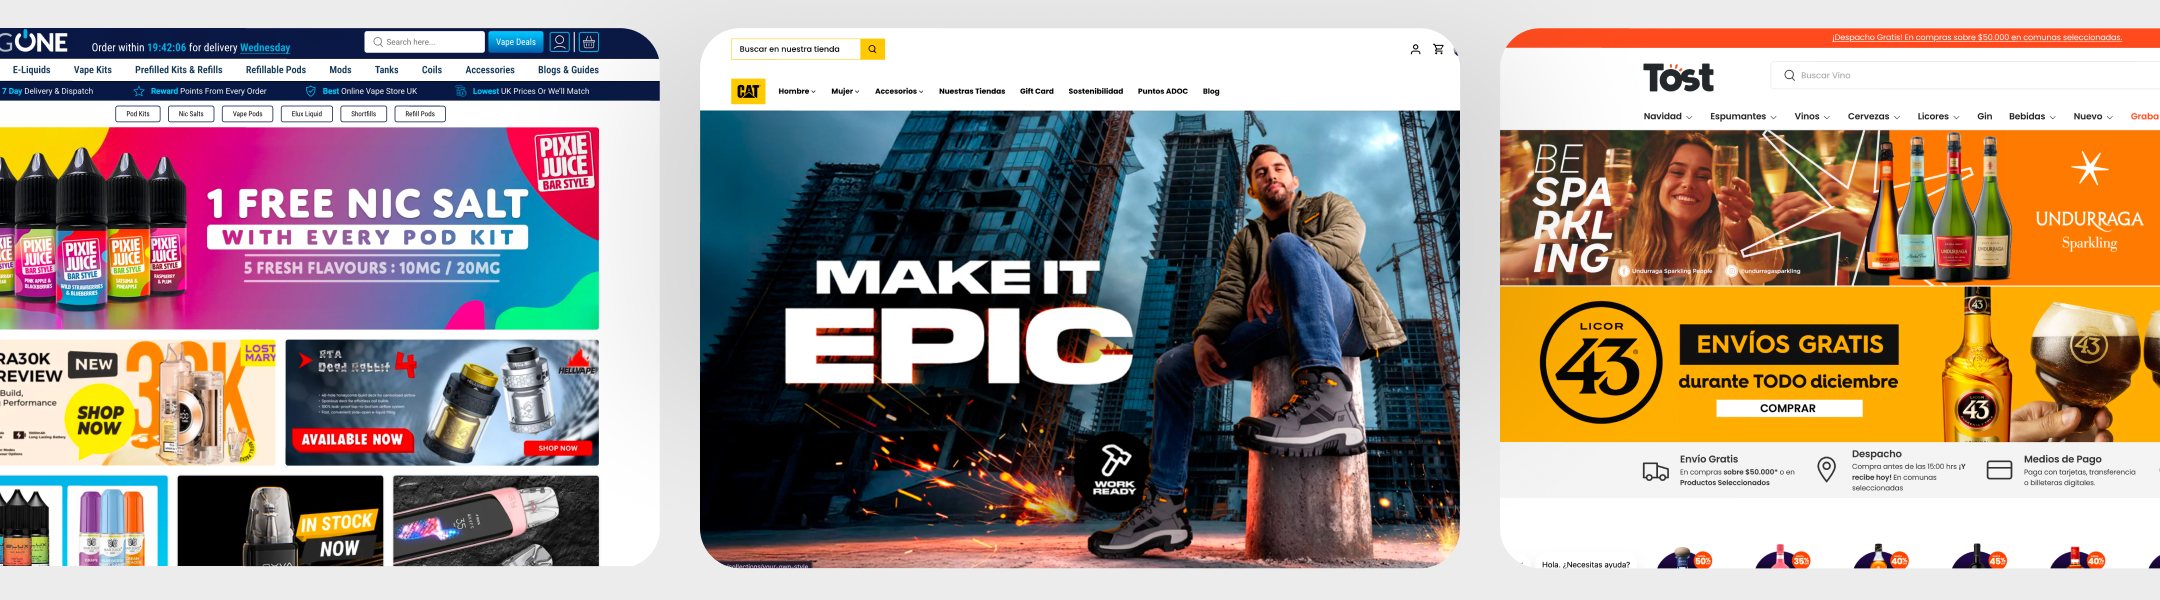Image resolution: width=2160 pixels, height=600 pixels.
Task: Click Tost logo
Action: [x=1678, y=77]
